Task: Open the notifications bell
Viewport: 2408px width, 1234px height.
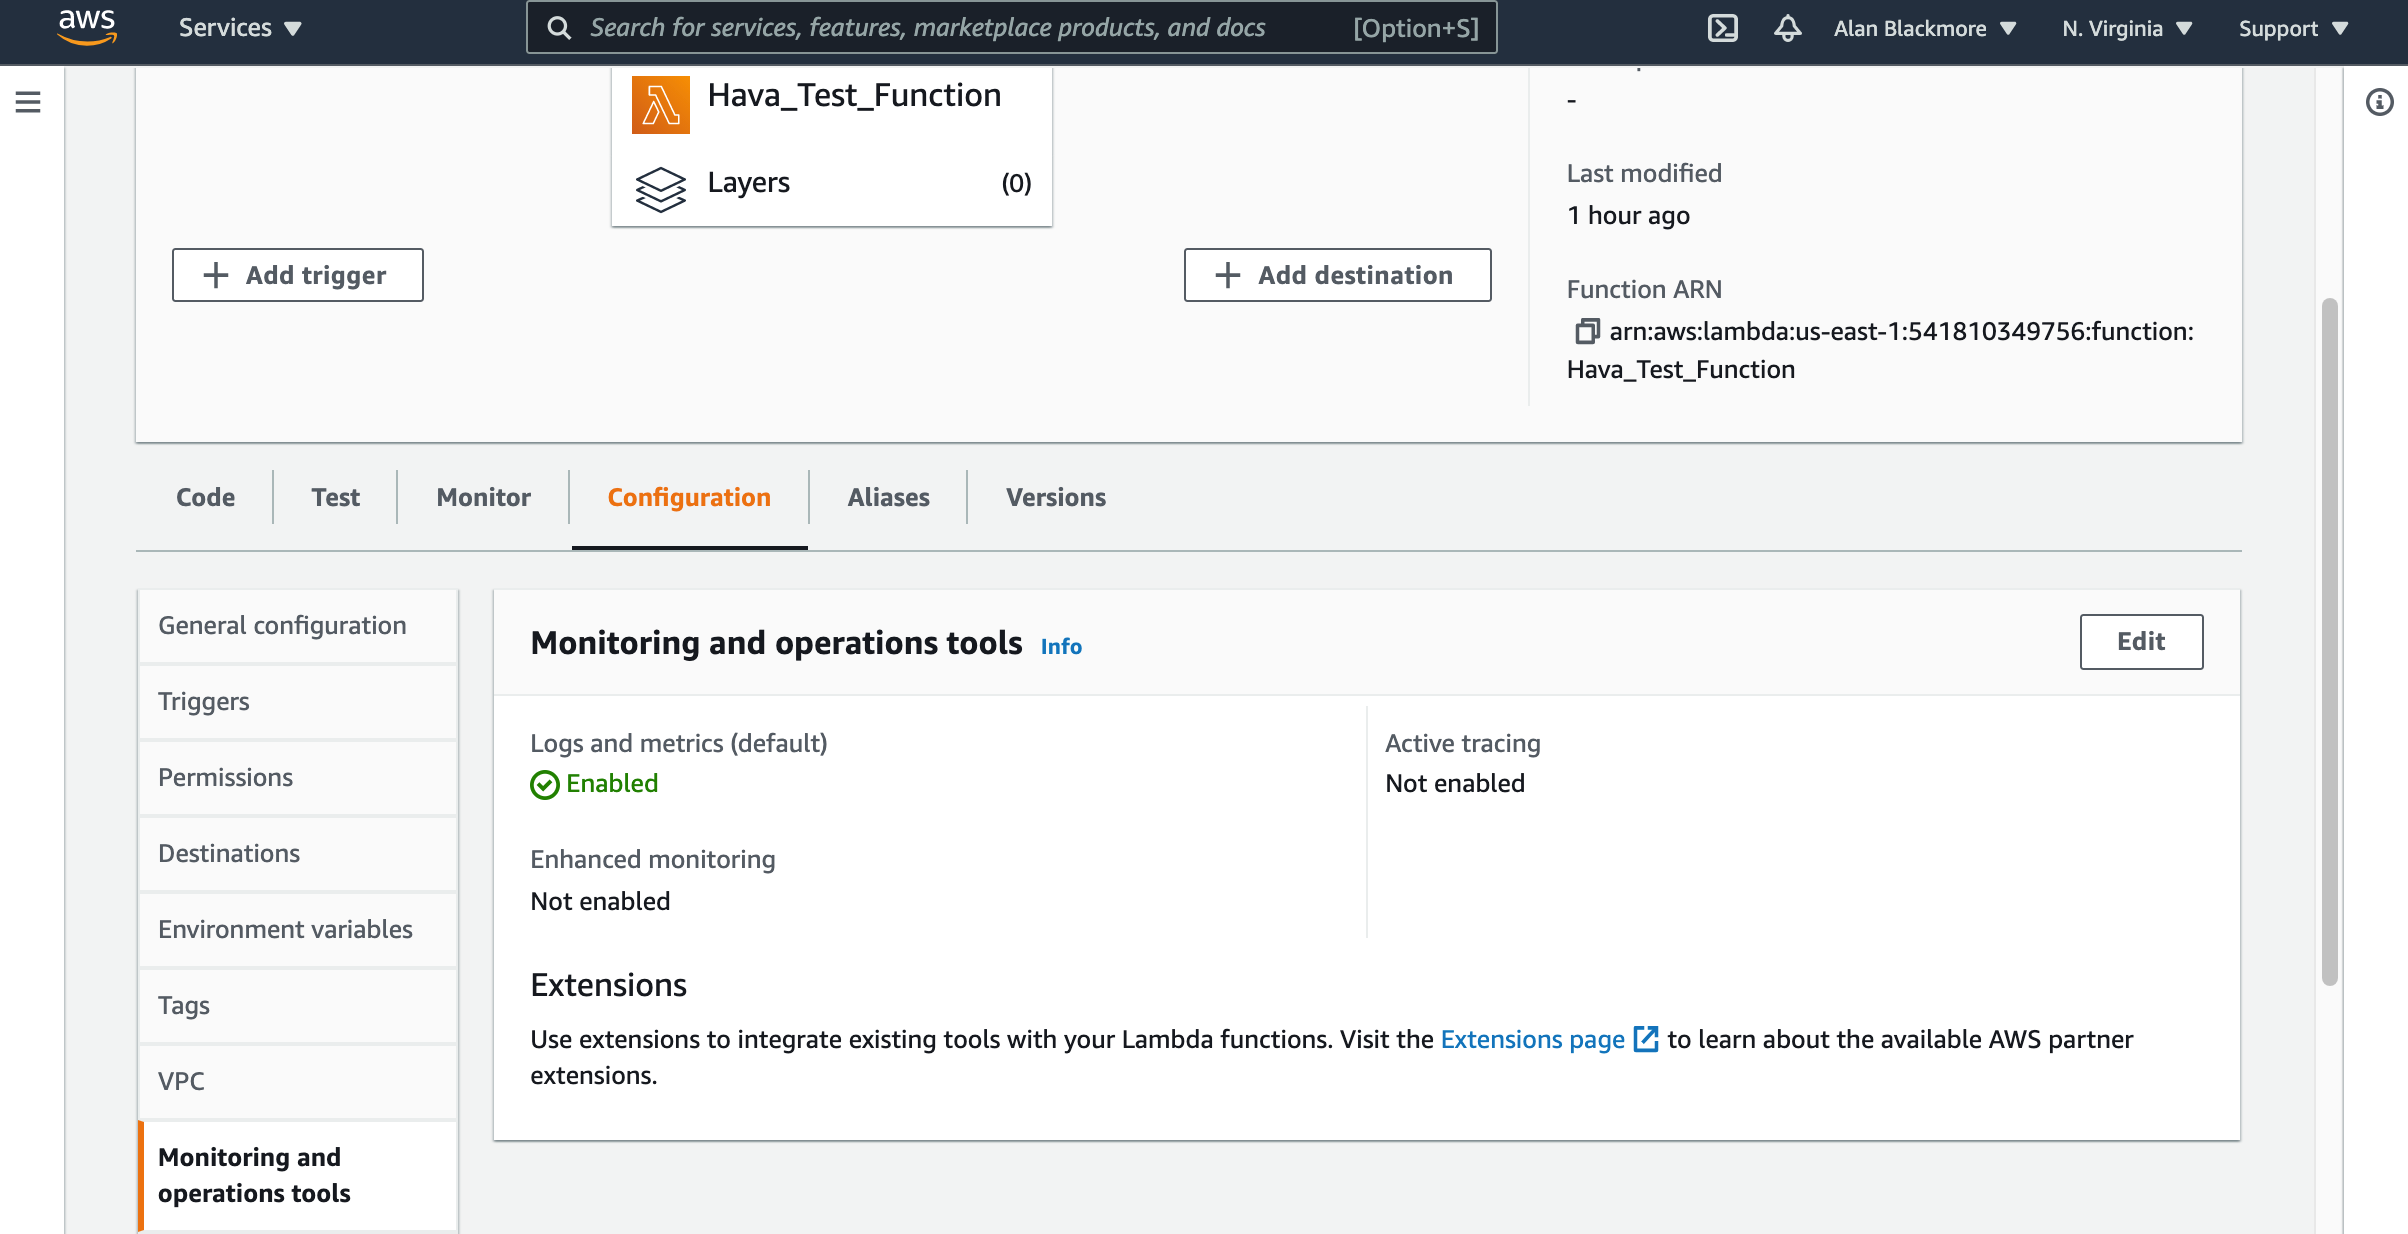Action: (1786, 27)
